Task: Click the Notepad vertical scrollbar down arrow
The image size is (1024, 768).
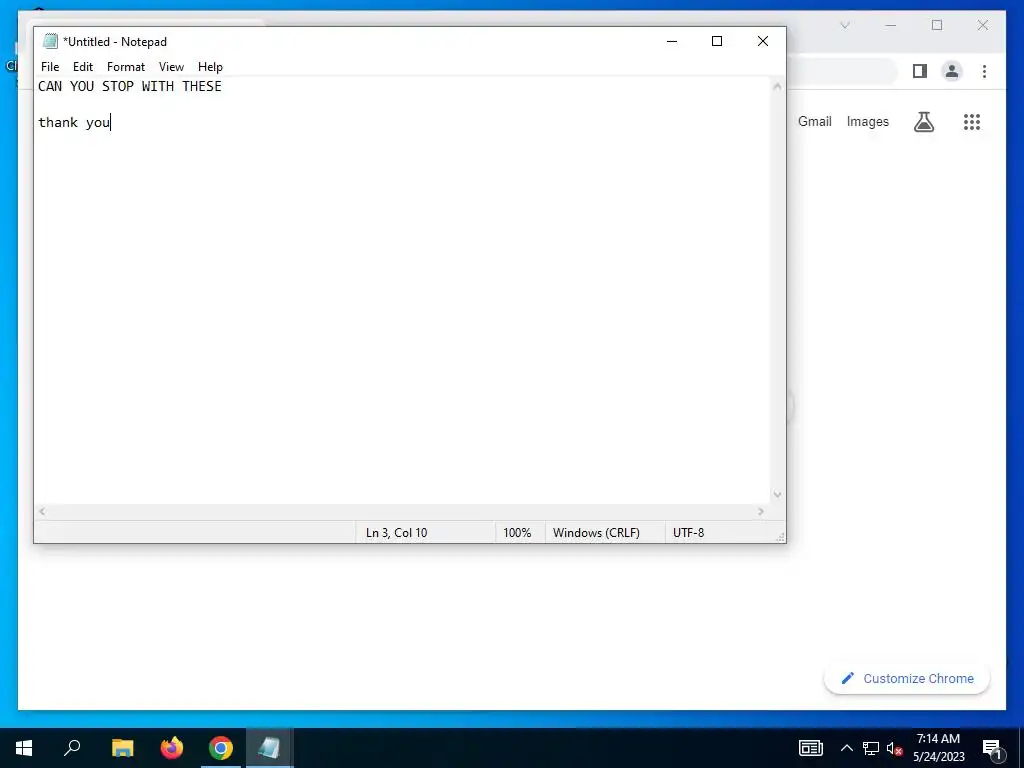Action: tap(777, 494)
